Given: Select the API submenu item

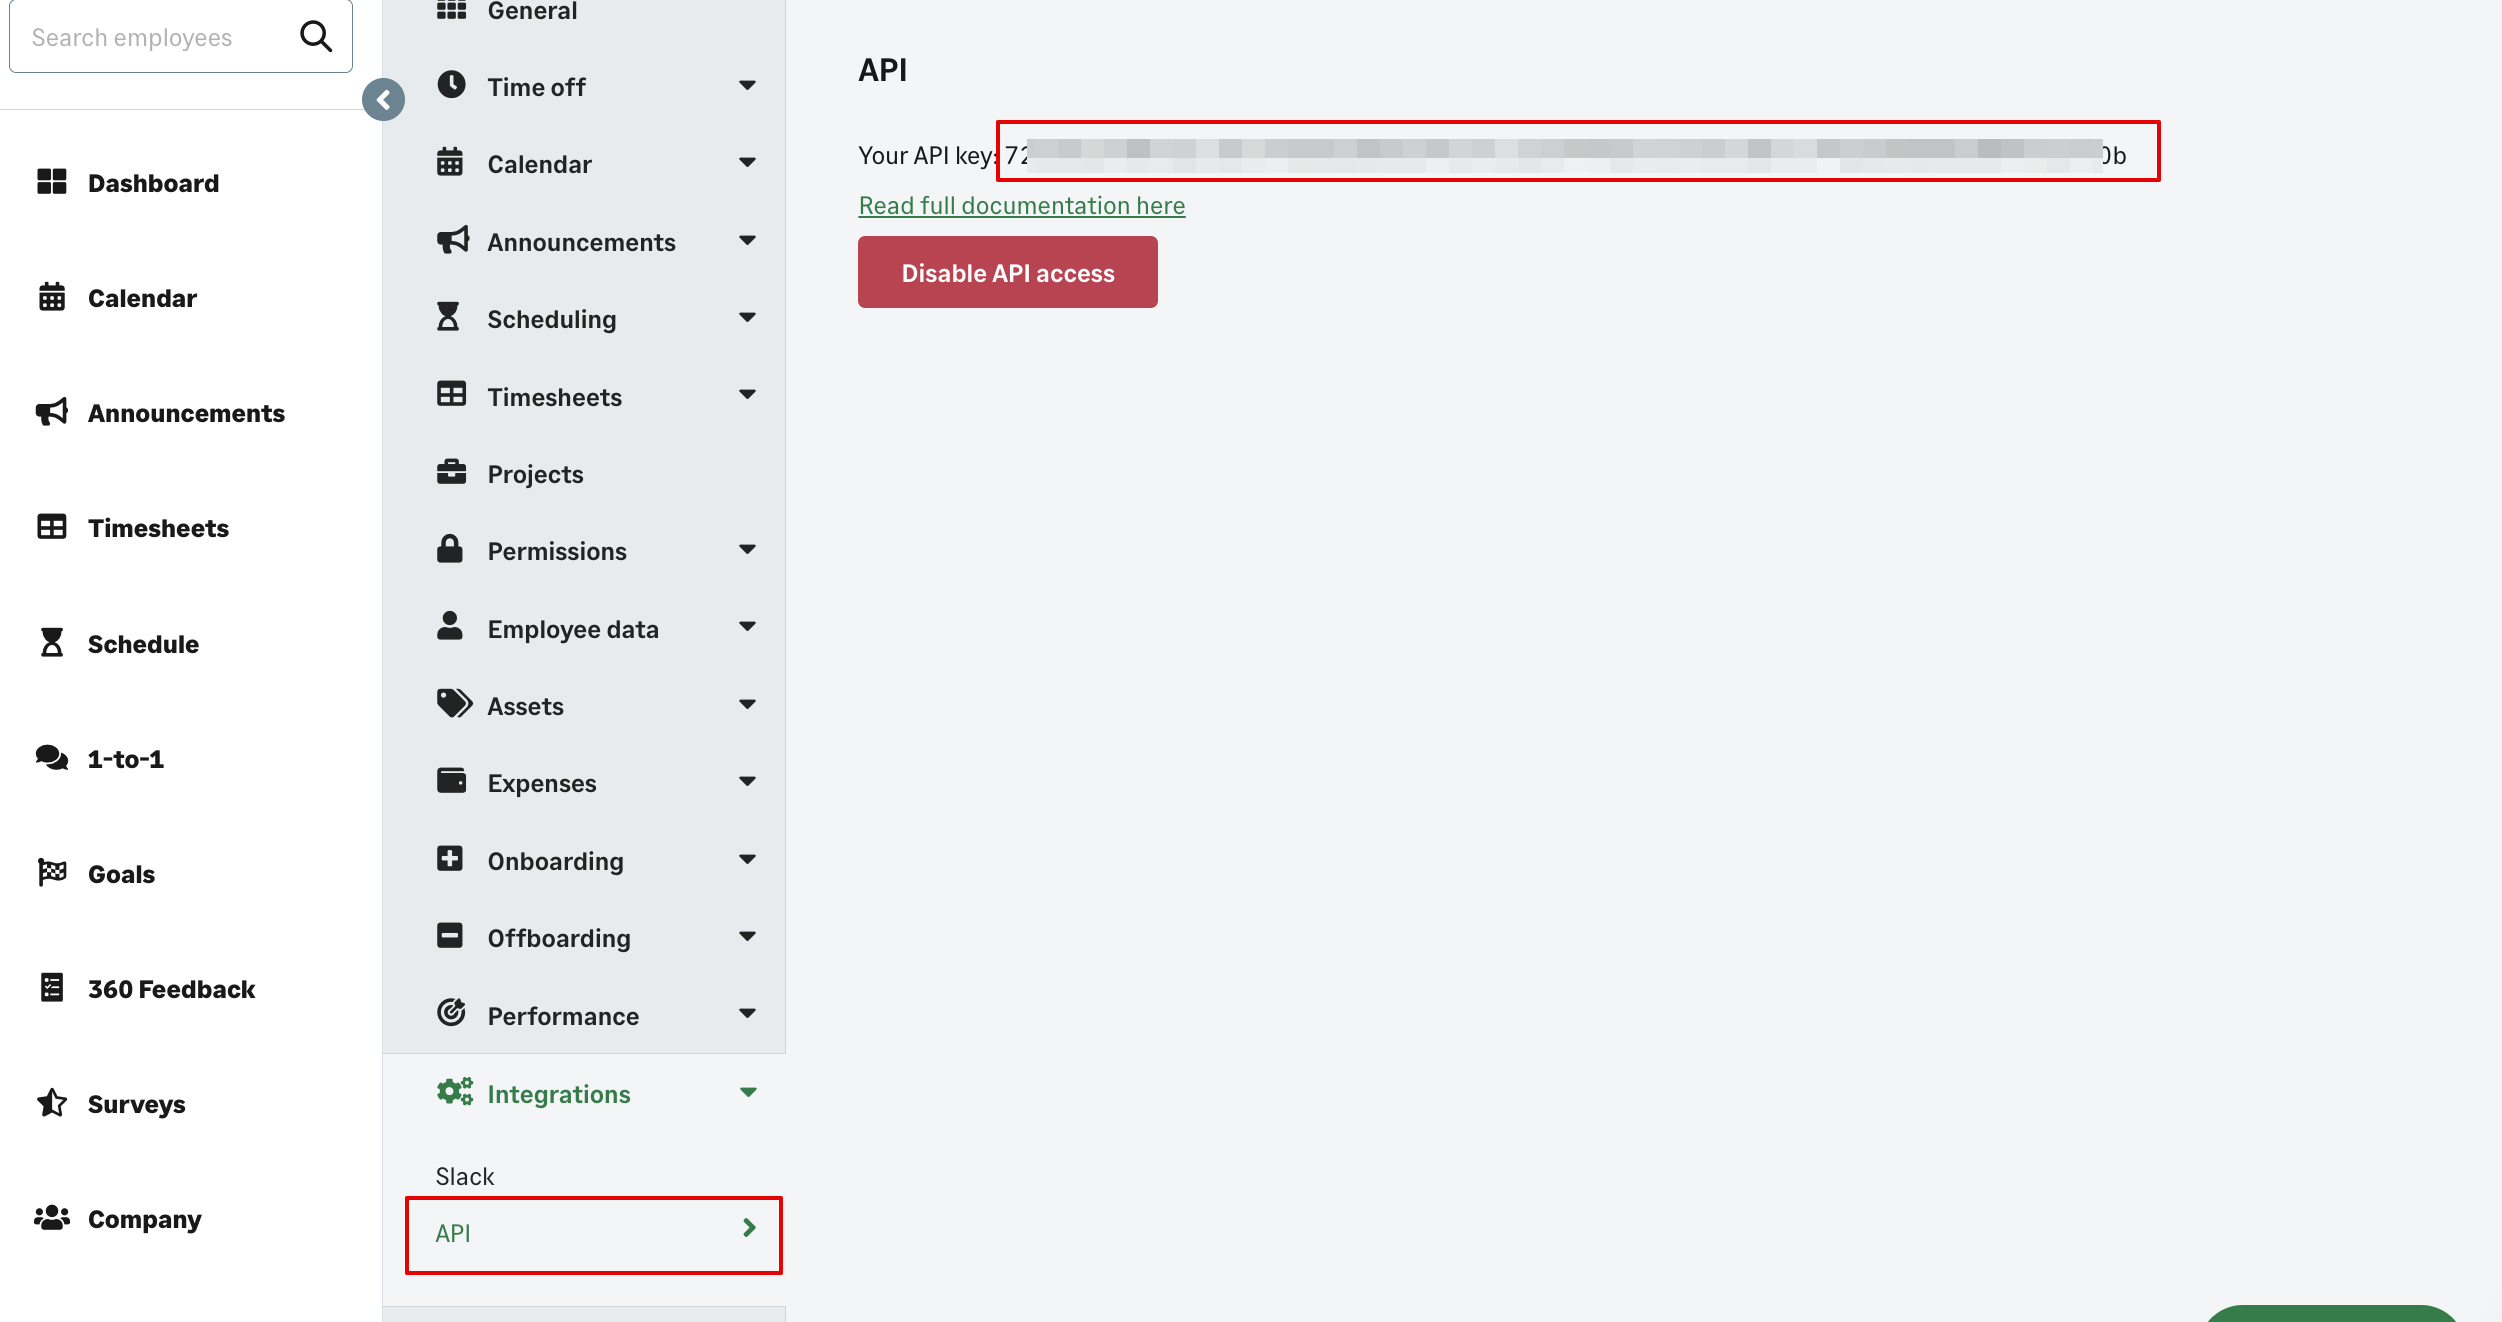Looking at the screenshot, I should pos(593,1234).
